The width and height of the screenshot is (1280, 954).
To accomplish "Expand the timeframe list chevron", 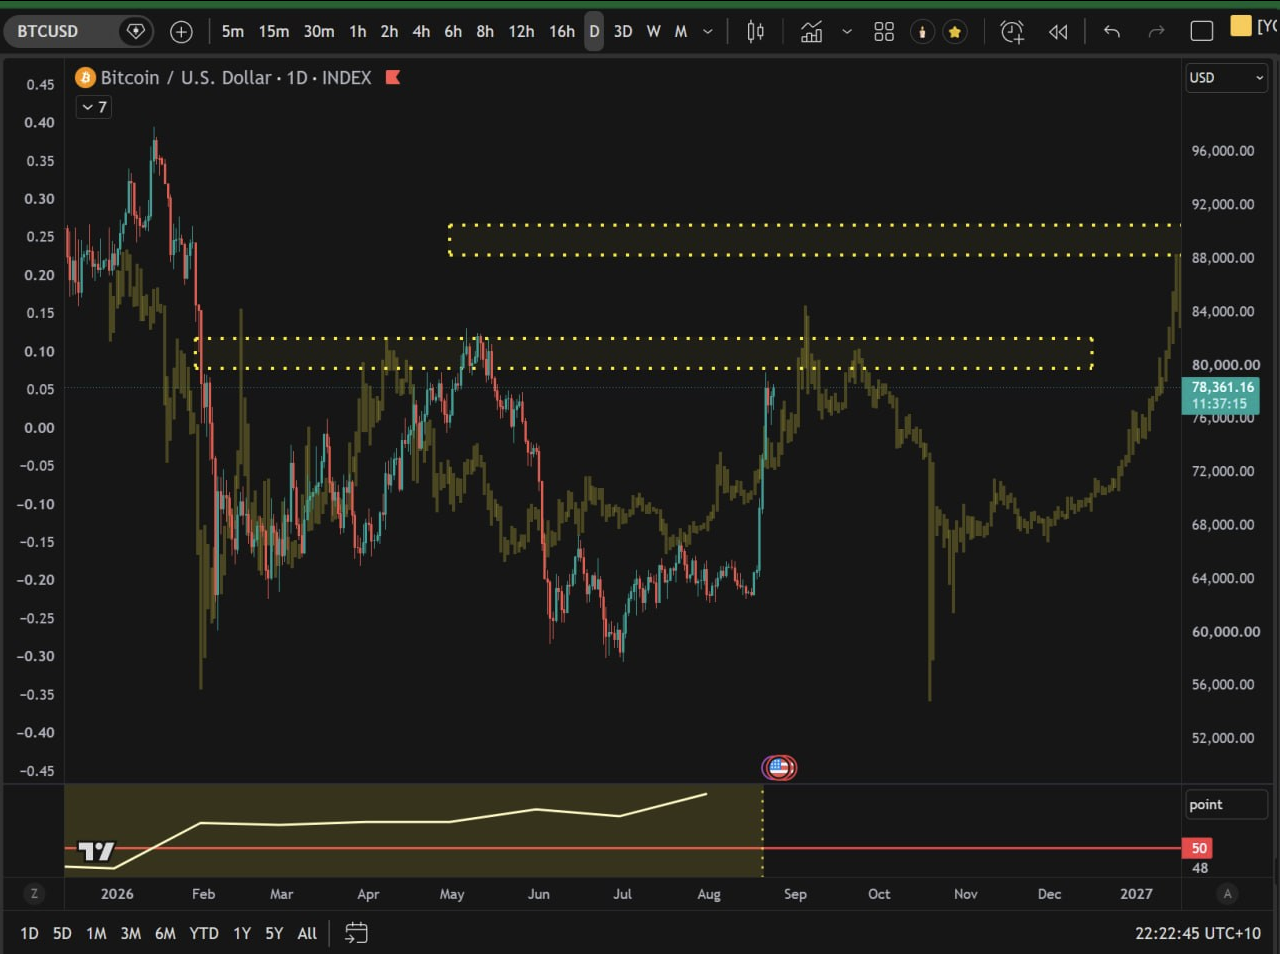I will coord(708,32).
